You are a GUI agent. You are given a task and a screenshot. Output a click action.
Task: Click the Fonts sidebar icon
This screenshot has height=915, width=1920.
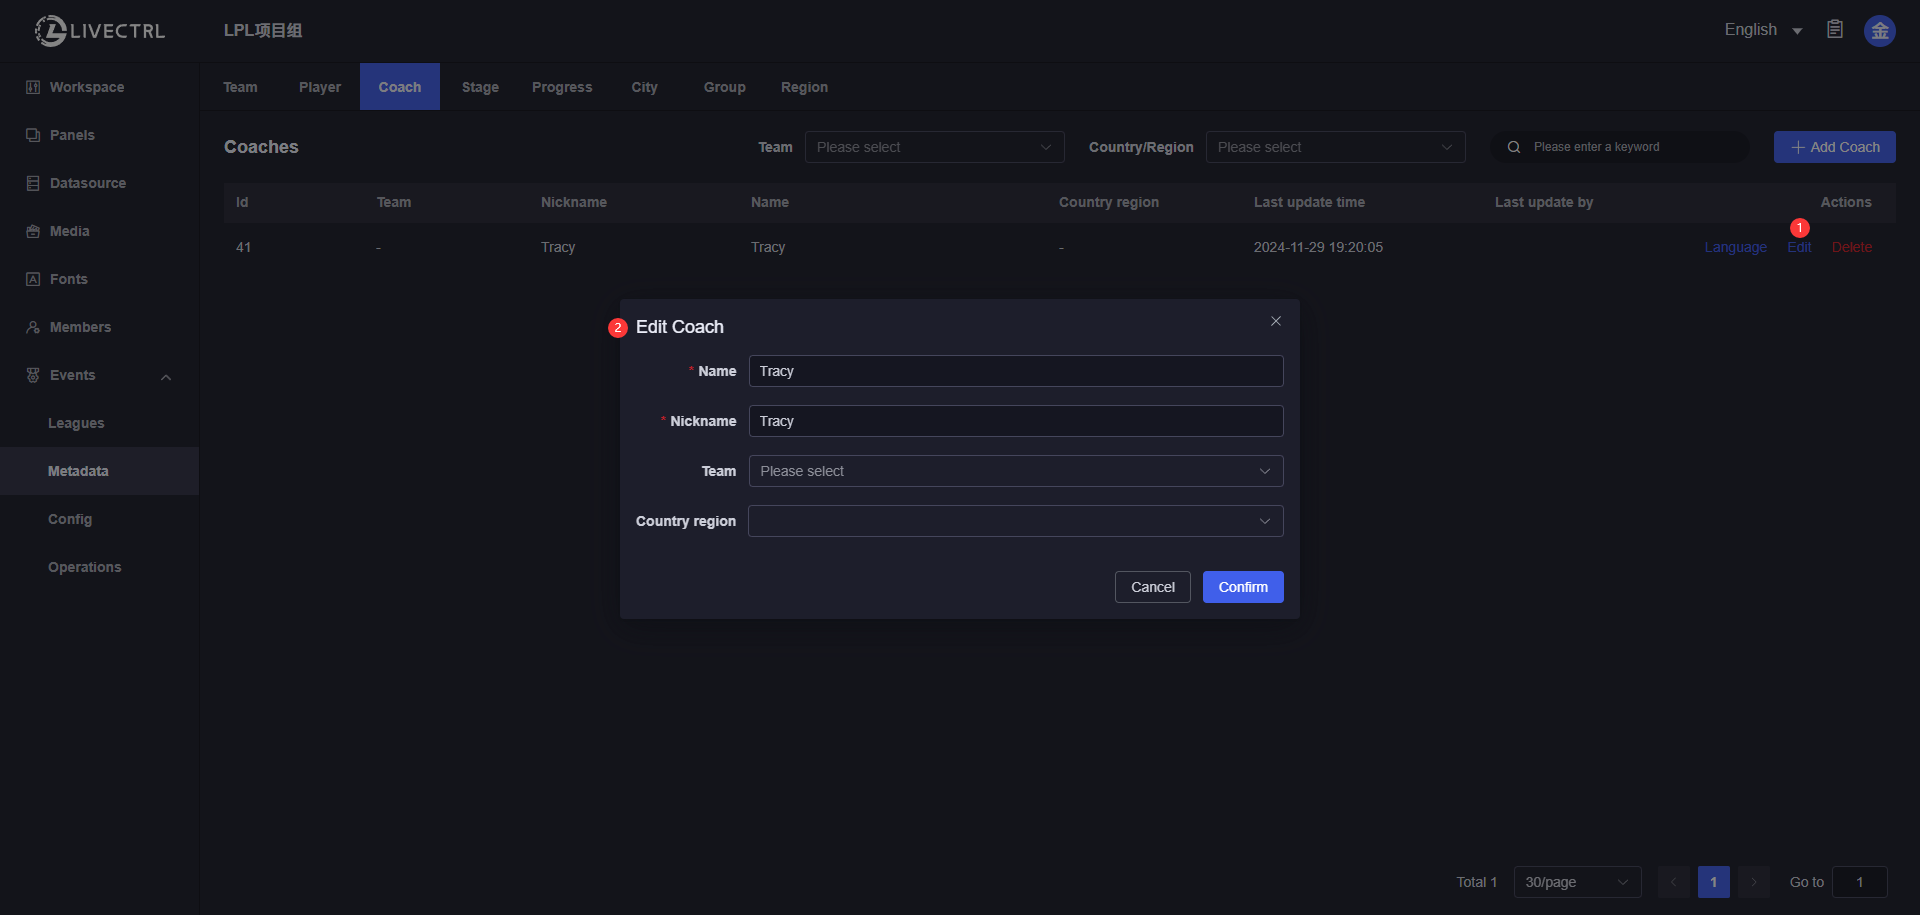33,279
